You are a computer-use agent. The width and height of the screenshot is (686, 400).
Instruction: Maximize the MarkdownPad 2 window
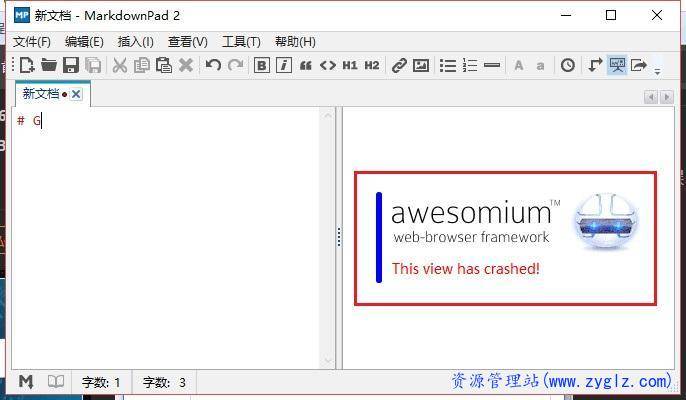tap(611, 15)
